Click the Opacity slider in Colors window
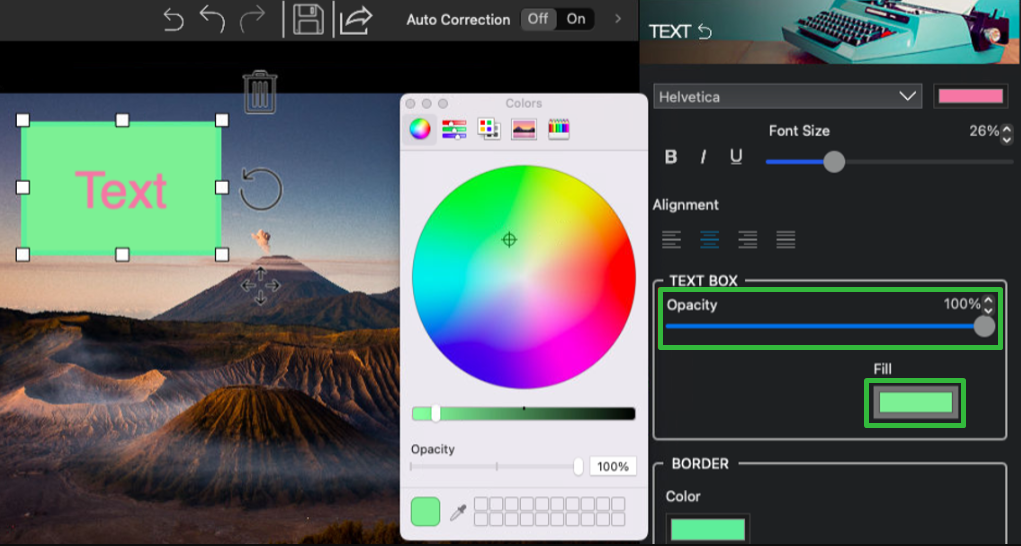This screenshot has height=546, width=1021. pos(497,466)
